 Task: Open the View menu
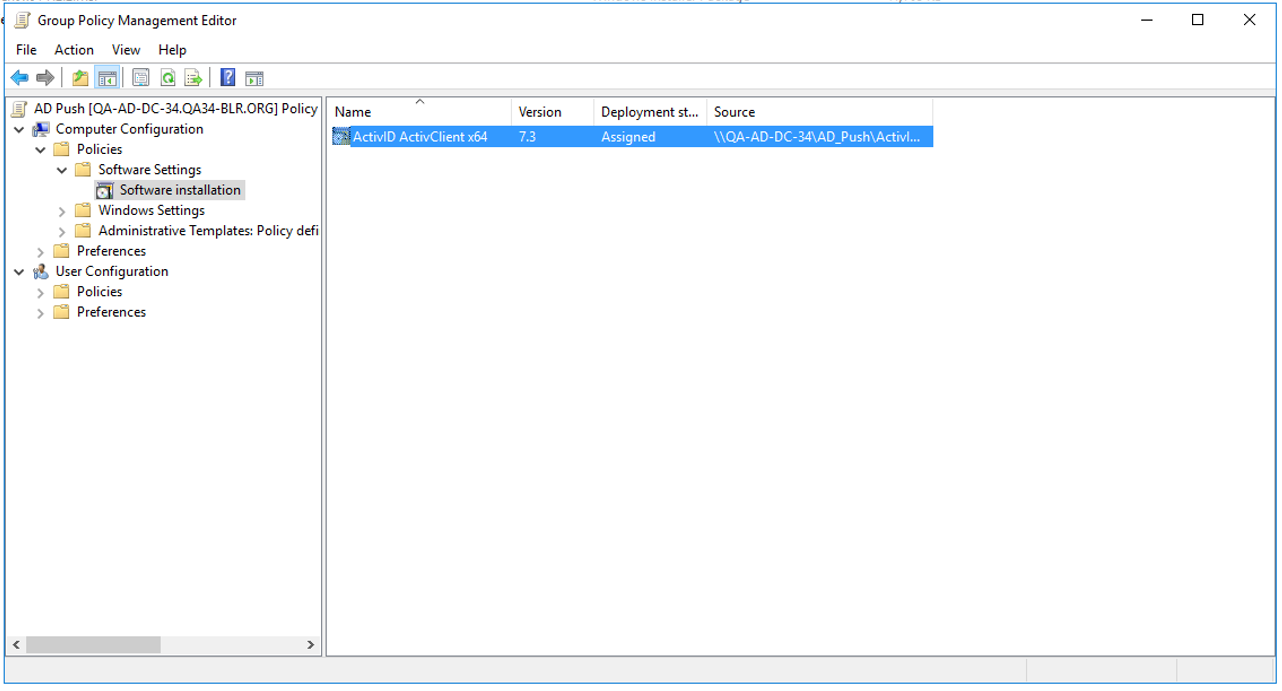pos(125,49)
